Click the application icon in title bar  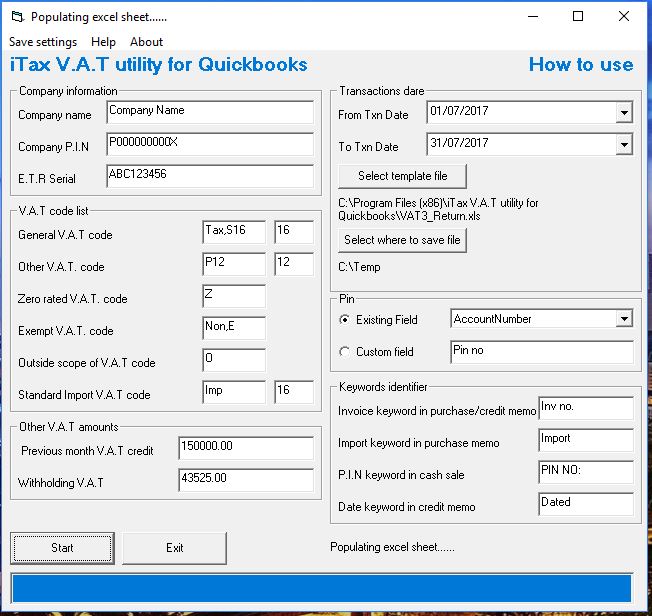click(17, 17)
